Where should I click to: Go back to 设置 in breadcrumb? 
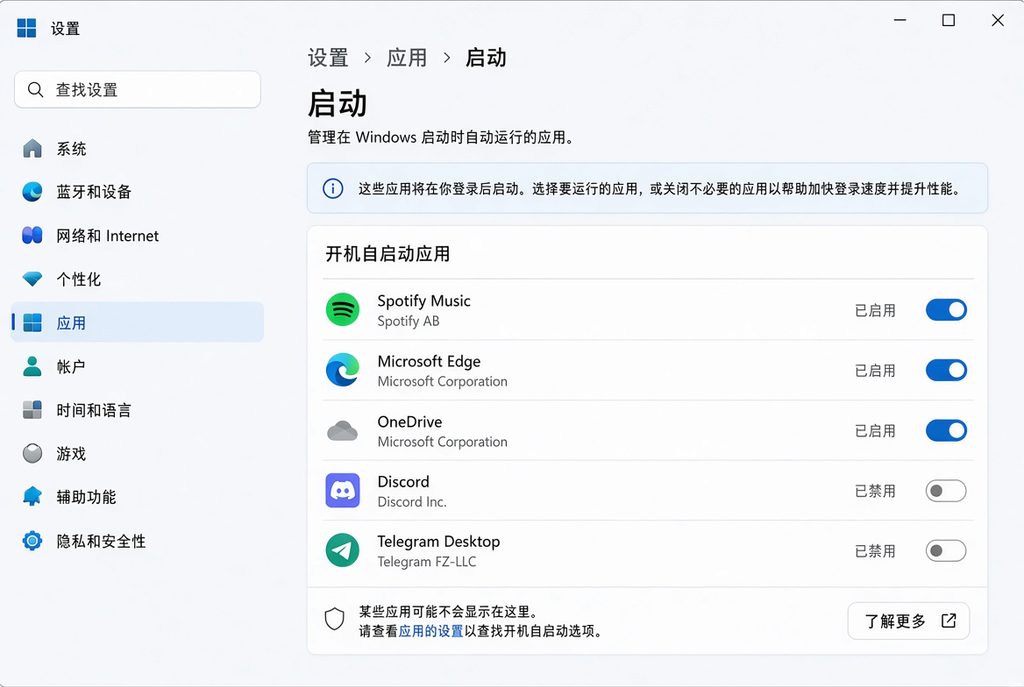point(328,57)
